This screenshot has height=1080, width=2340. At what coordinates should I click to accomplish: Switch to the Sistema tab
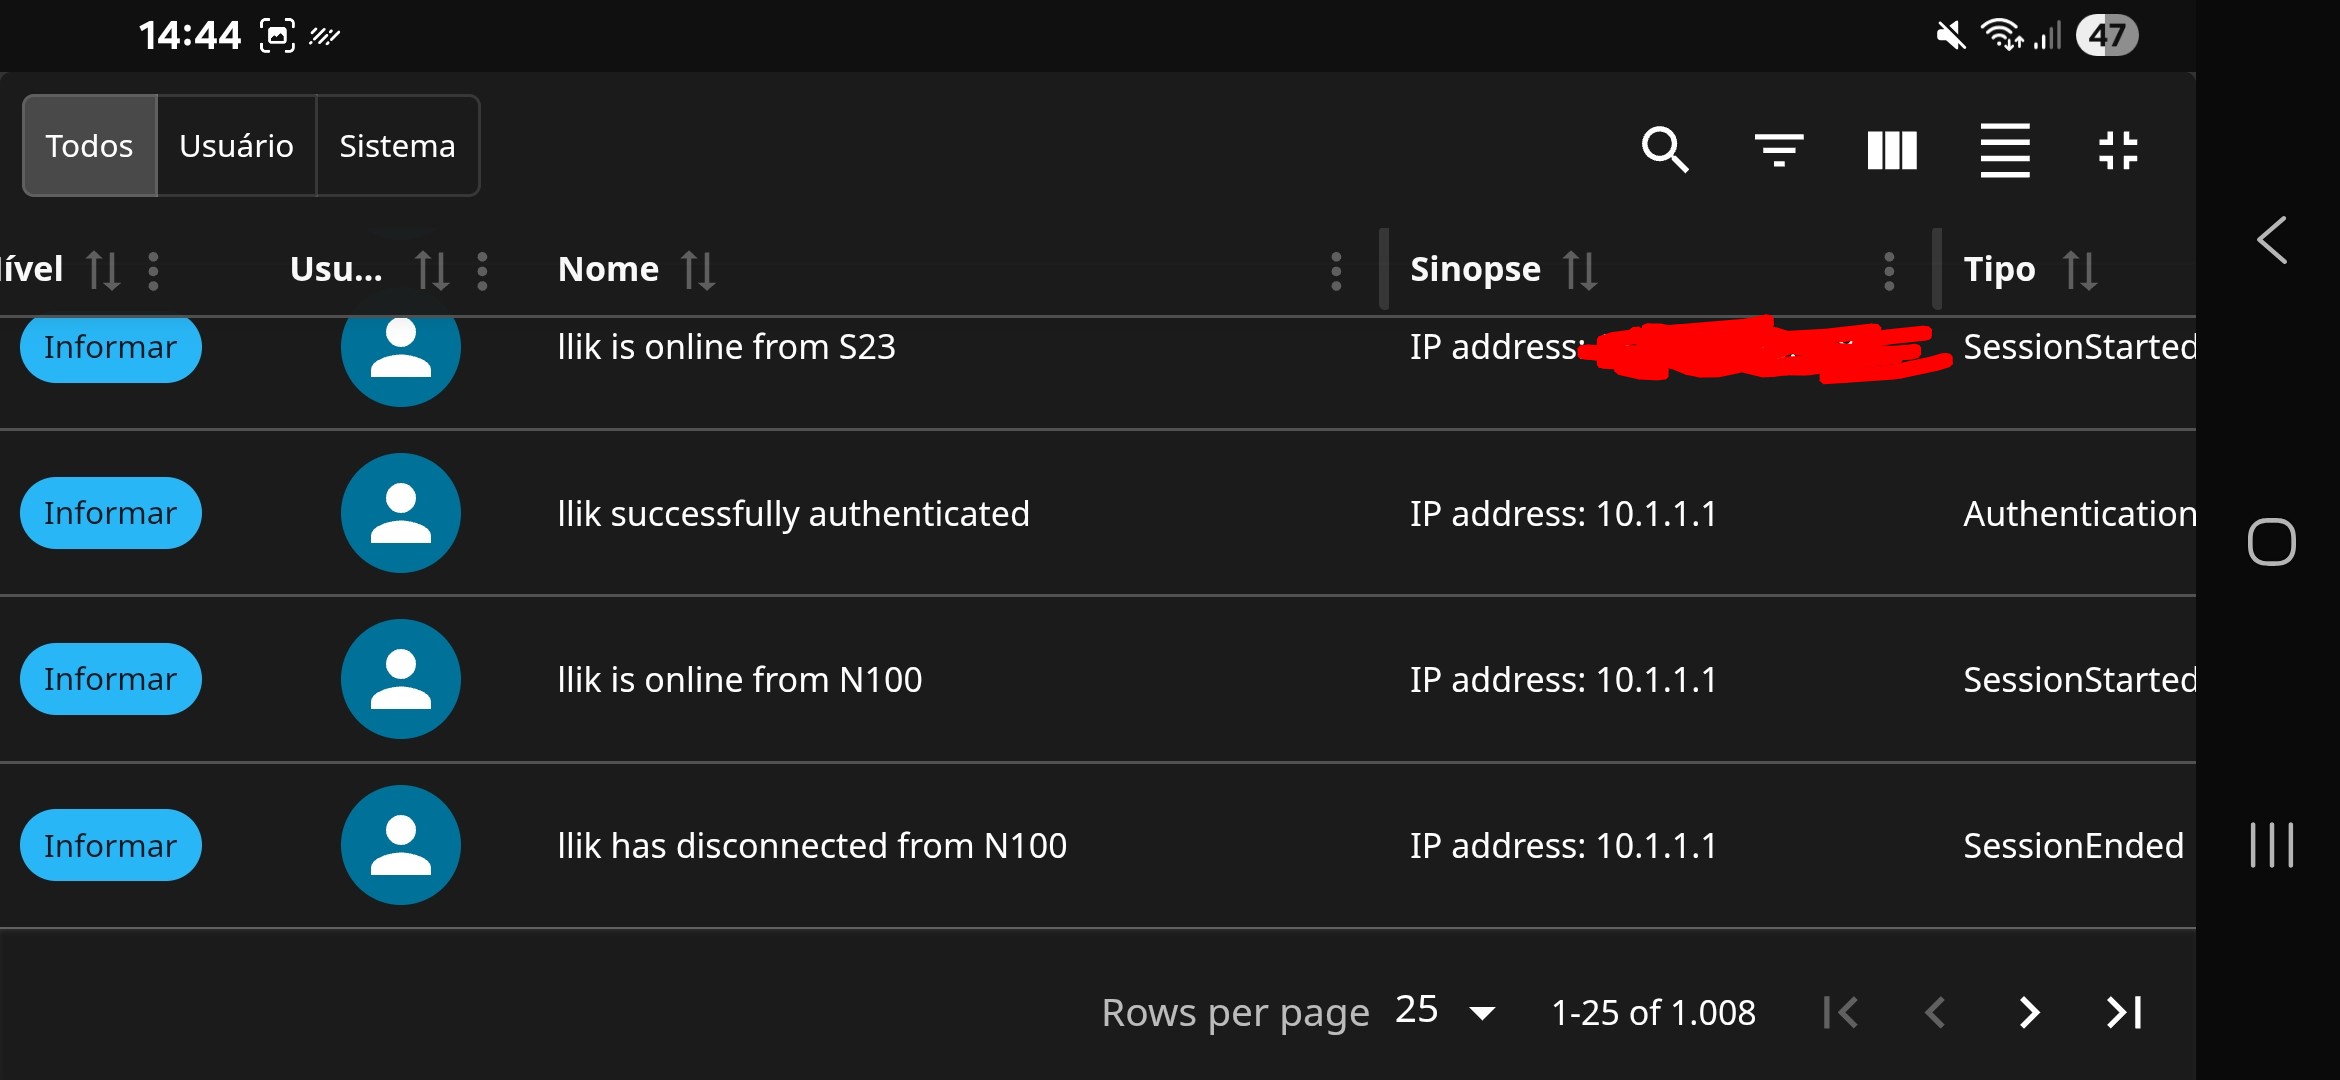397,146
